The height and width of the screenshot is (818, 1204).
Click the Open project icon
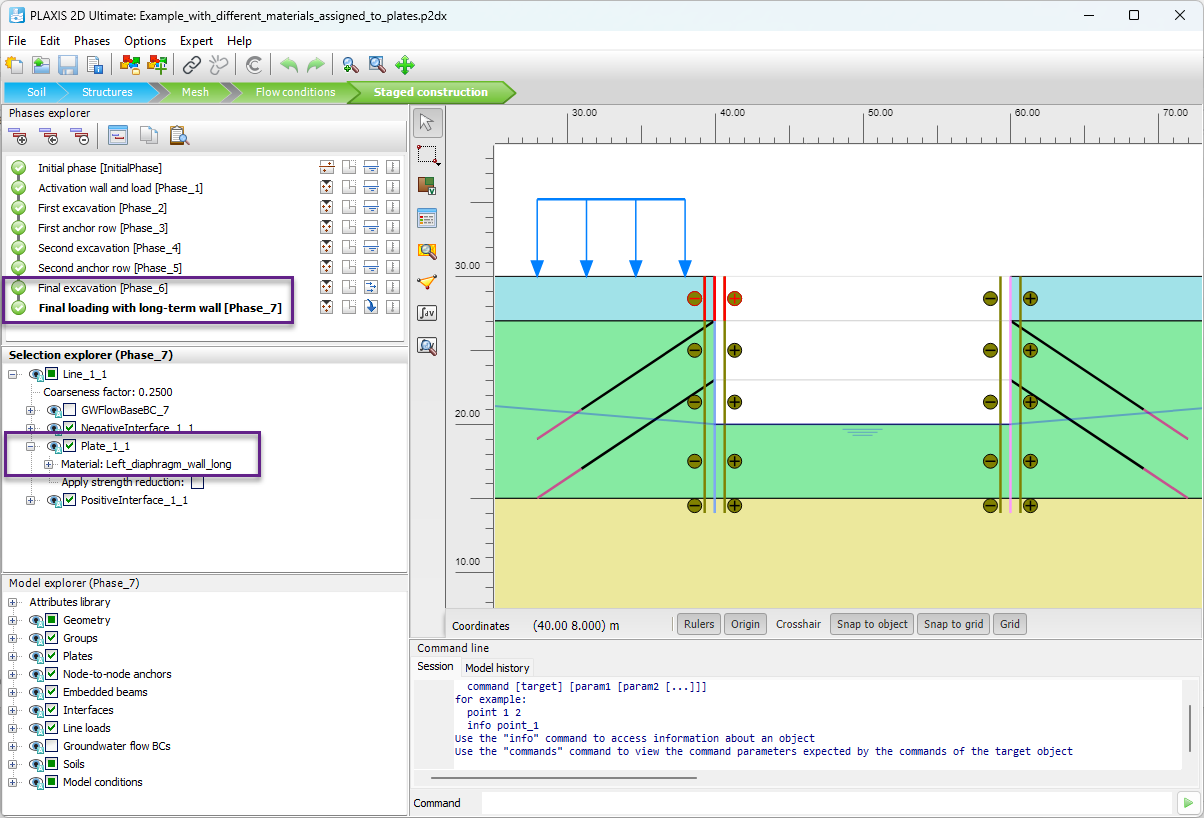41,65
